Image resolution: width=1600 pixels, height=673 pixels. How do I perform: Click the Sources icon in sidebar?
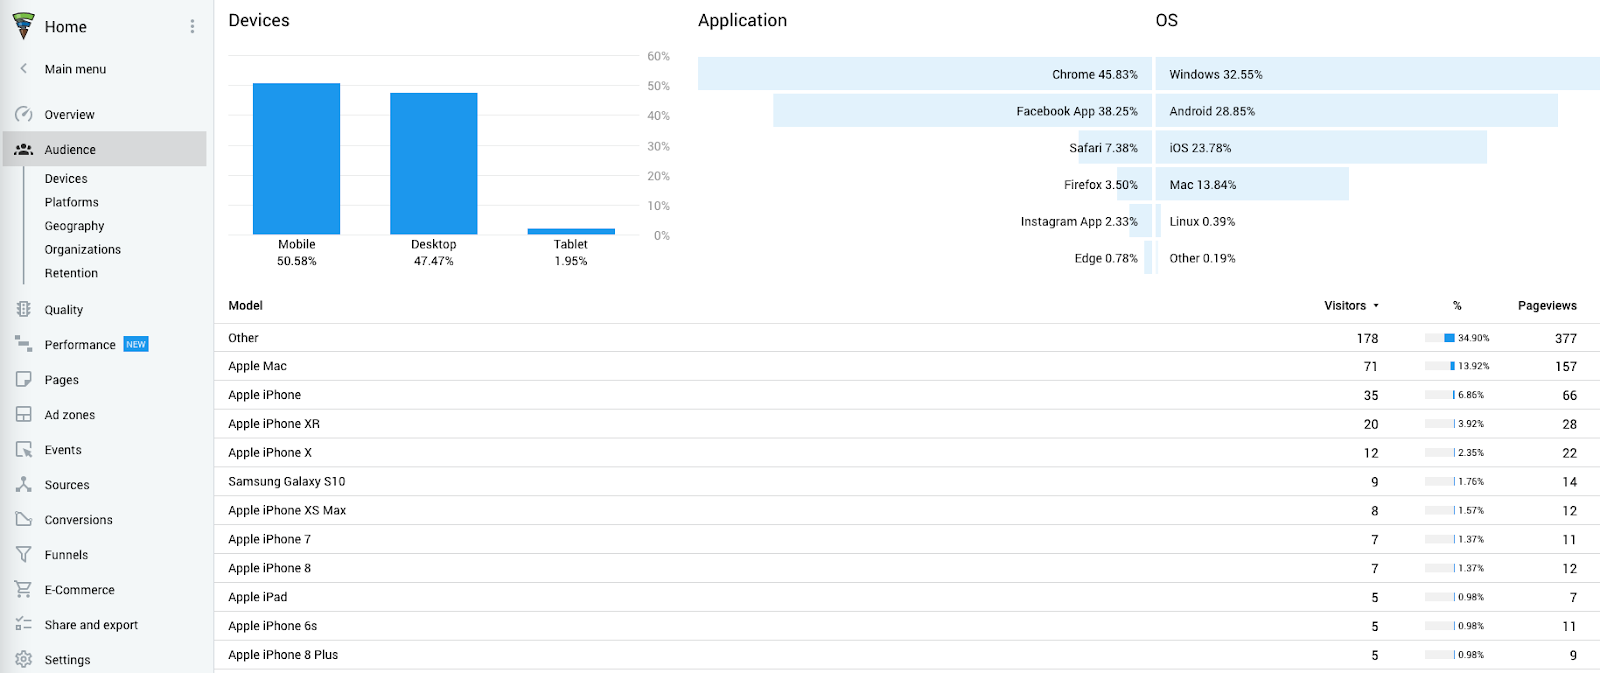click(23, 484)
